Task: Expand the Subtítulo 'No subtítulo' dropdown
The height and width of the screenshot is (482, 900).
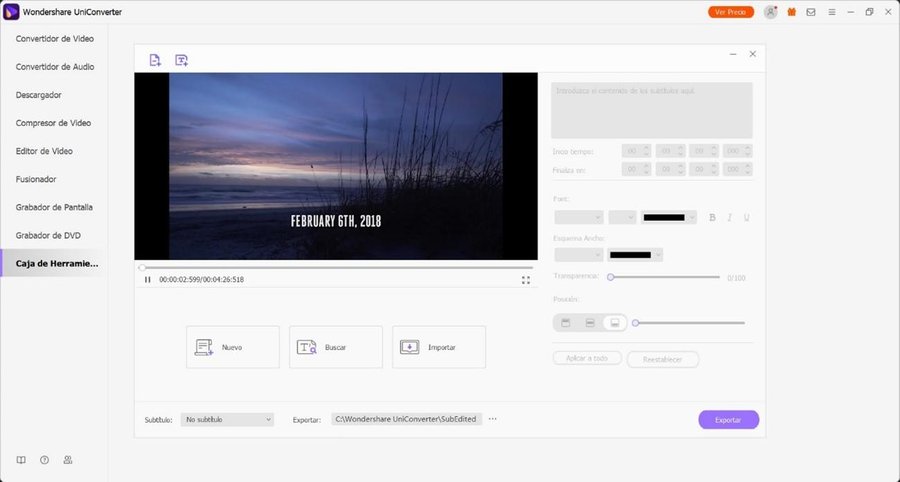Action: tap(228, 420)
